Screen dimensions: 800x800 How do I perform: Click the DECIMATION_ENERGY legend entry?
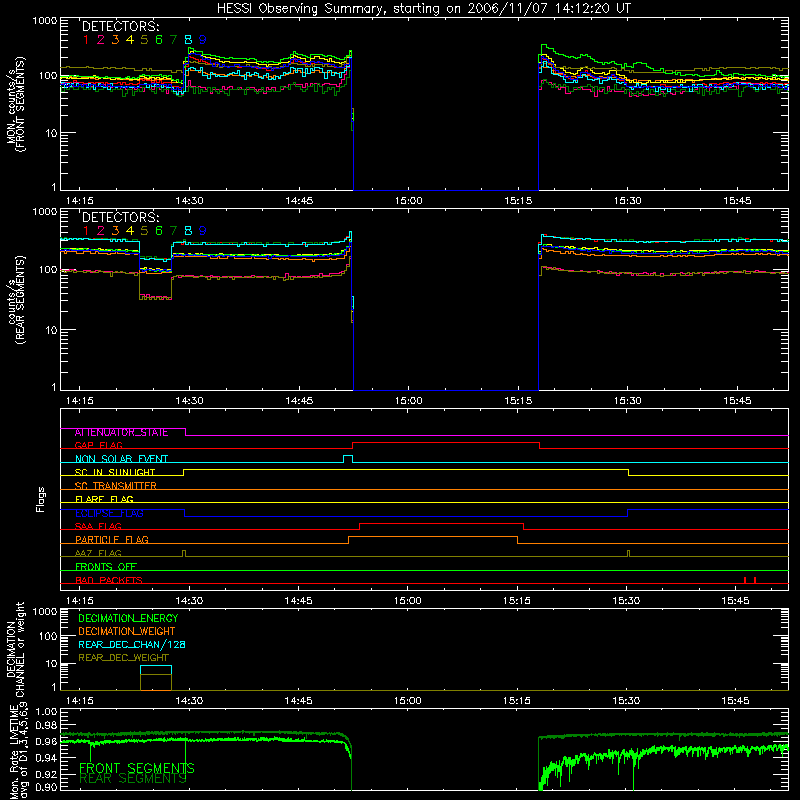coord(128,618)
